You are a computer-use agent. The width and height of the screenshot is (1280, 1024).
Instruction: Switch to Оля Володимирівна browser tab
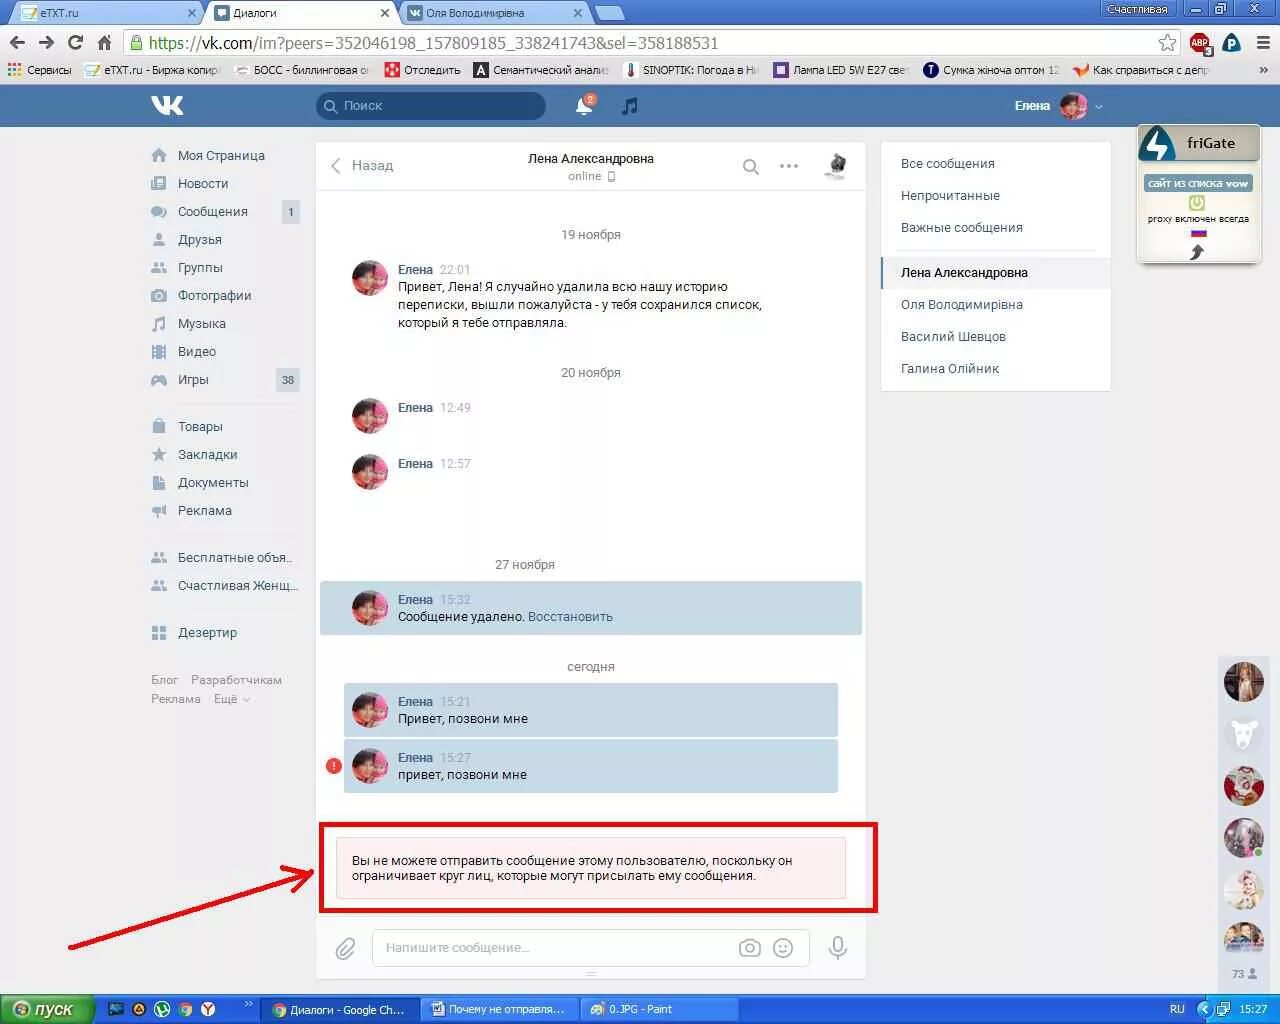coord(495,13)
